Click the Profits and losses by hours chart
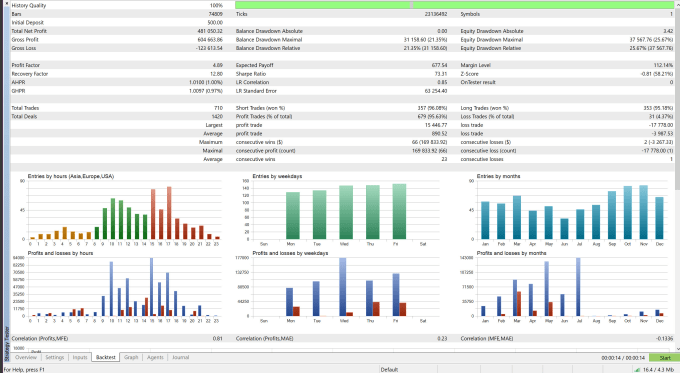This screenshot has height=373, width=680. click(117, 287)
